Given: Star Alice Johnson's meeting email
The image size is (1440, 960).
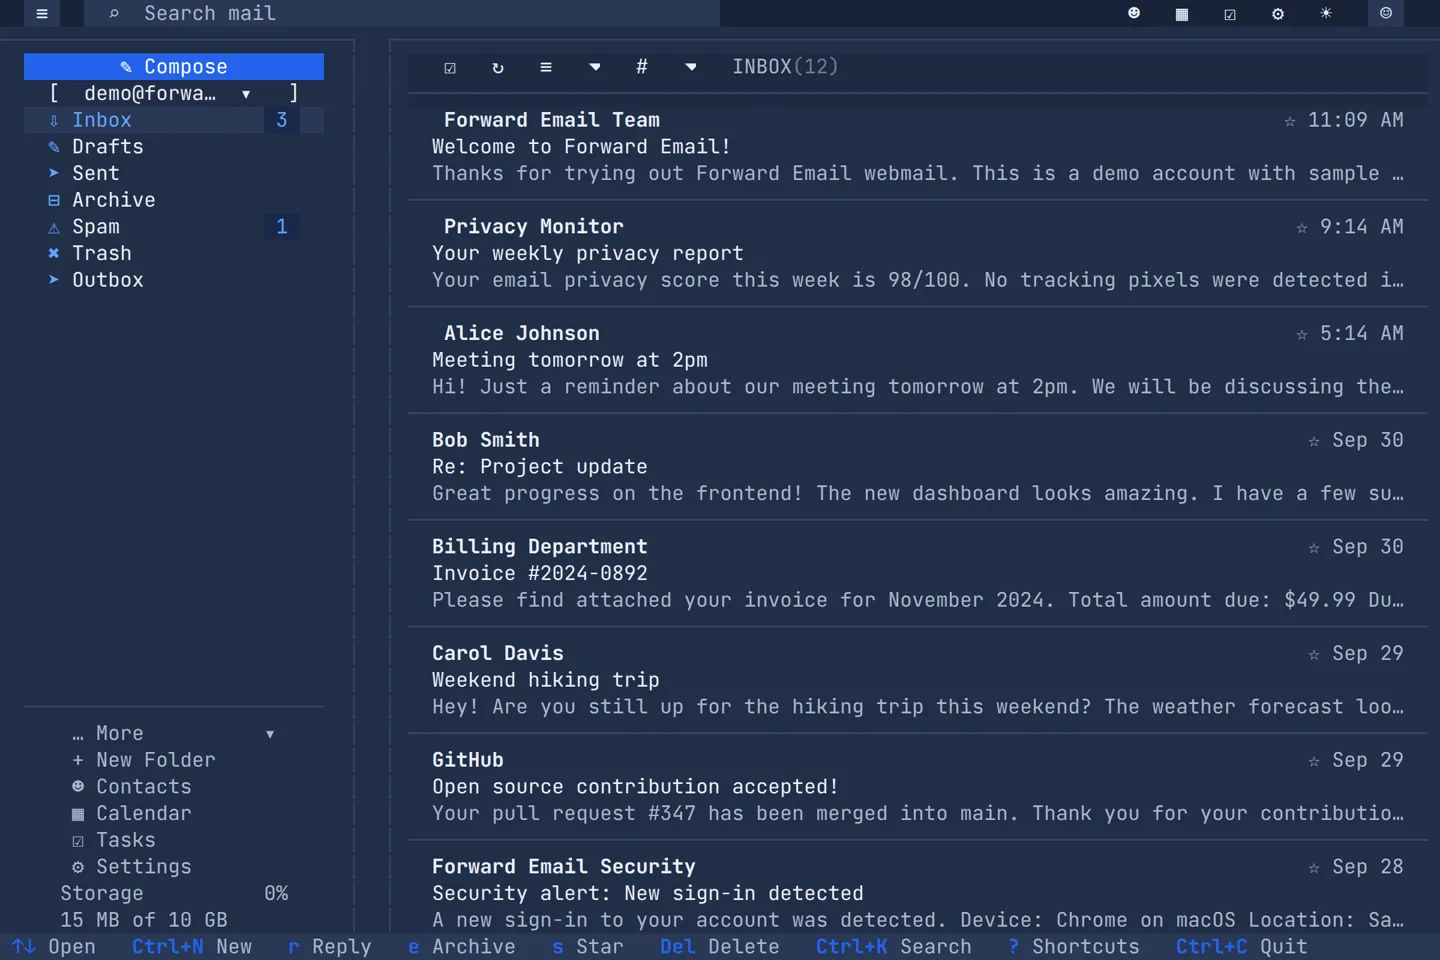Looking at the screenshot, I should tap(1302, 334).
